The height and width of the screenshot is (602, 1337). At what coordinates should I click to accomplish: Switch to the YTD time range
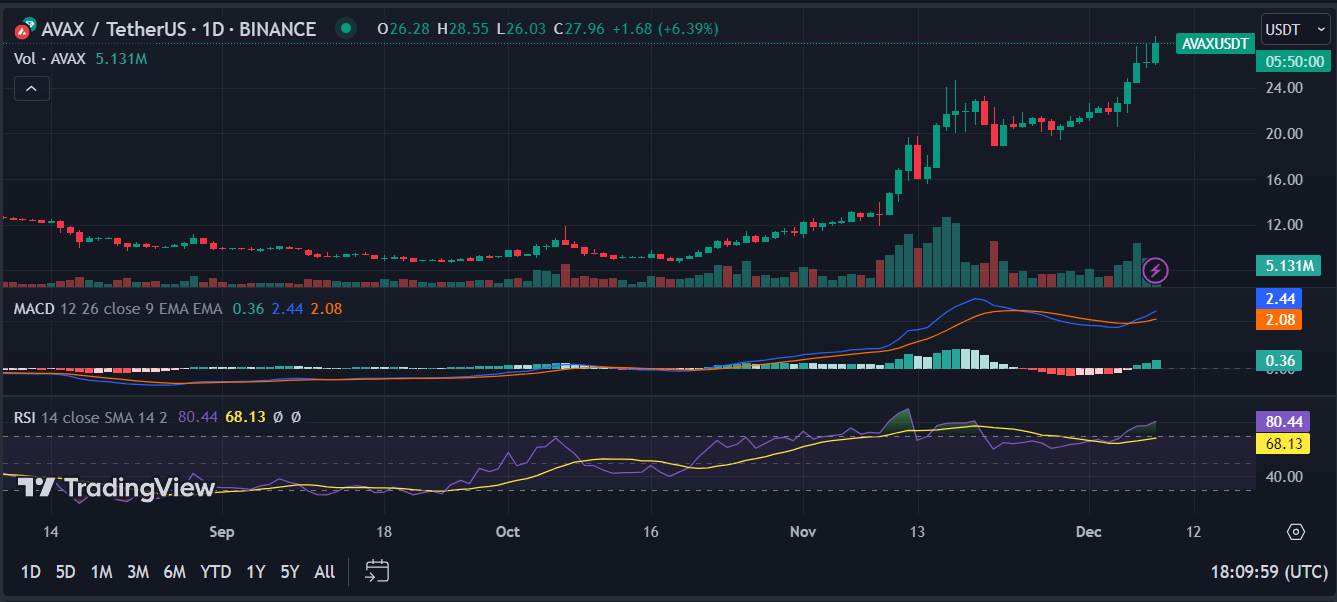pyautogui.click(x=215, y=572)
